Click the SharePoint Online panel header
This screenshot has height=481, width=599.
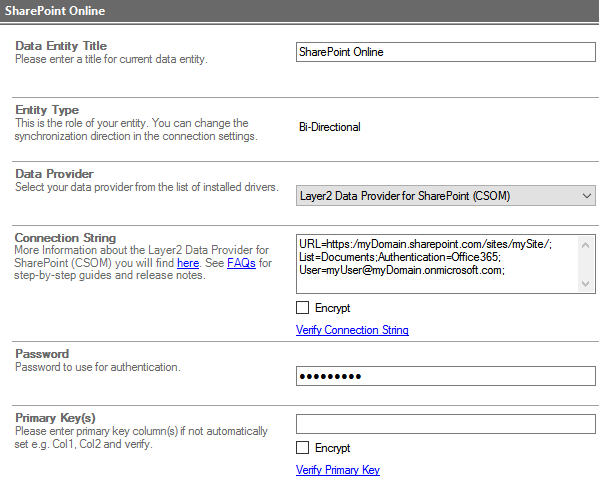(300, 11)
